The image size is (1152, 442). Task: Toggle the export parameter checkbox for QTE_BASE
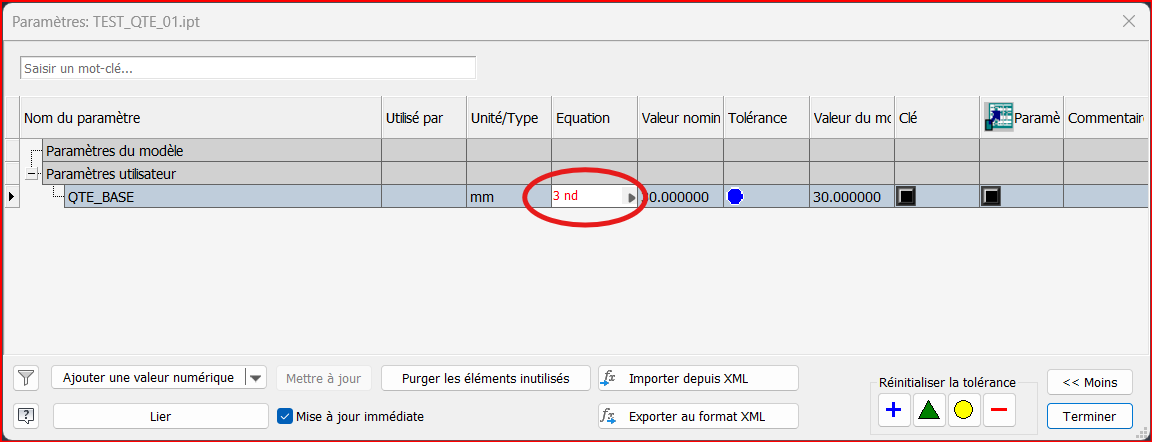point(991,197)
